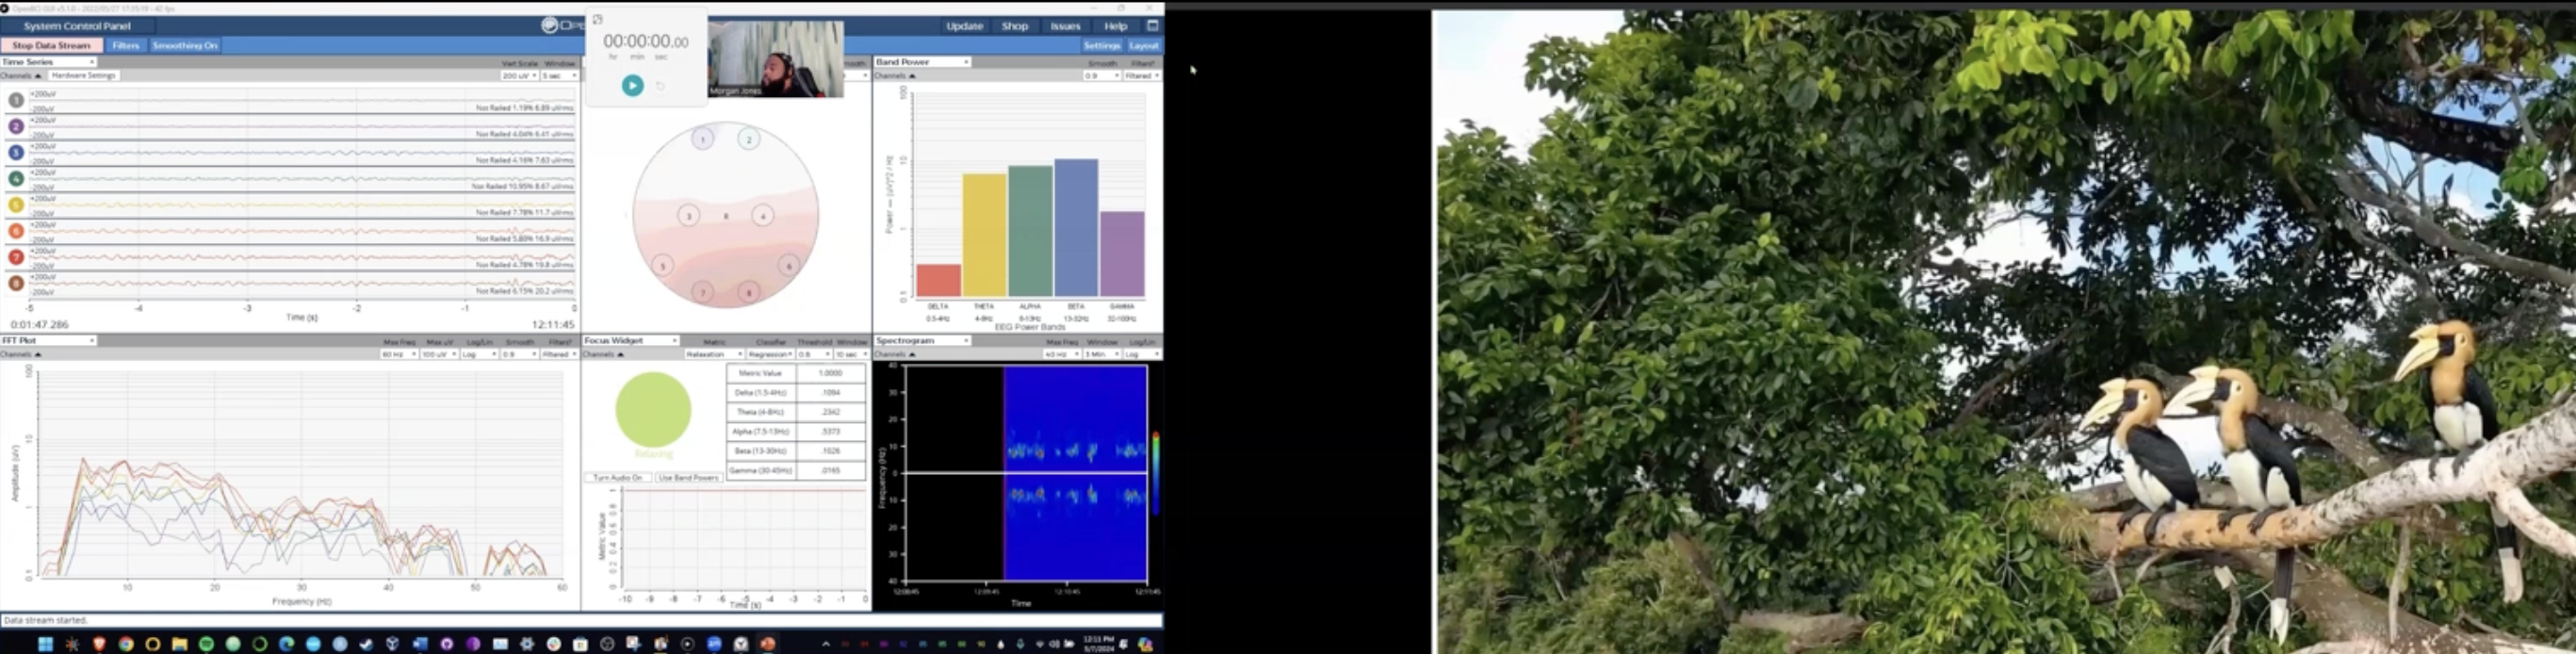Click Stop Data Stream
2576x654 pixels.
point(51,45)
